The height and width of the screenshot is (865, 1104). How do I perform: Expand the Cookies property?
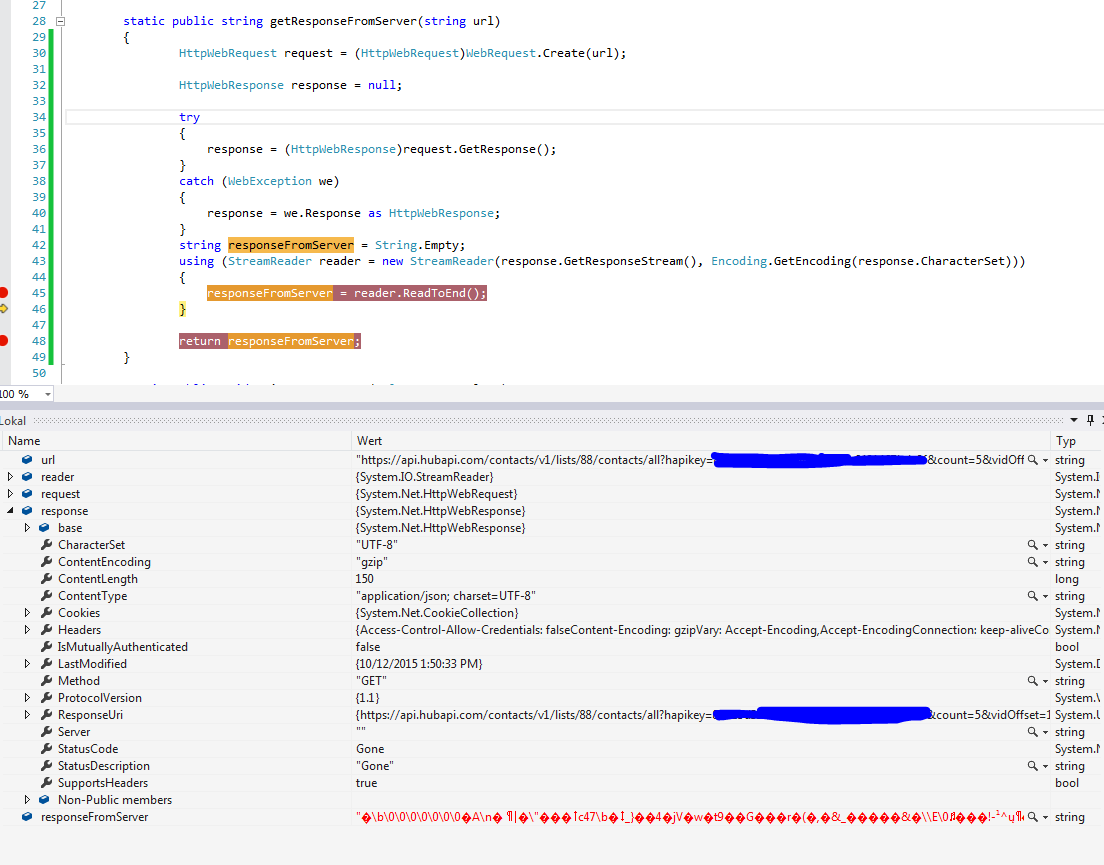click(x=27, y=612)
